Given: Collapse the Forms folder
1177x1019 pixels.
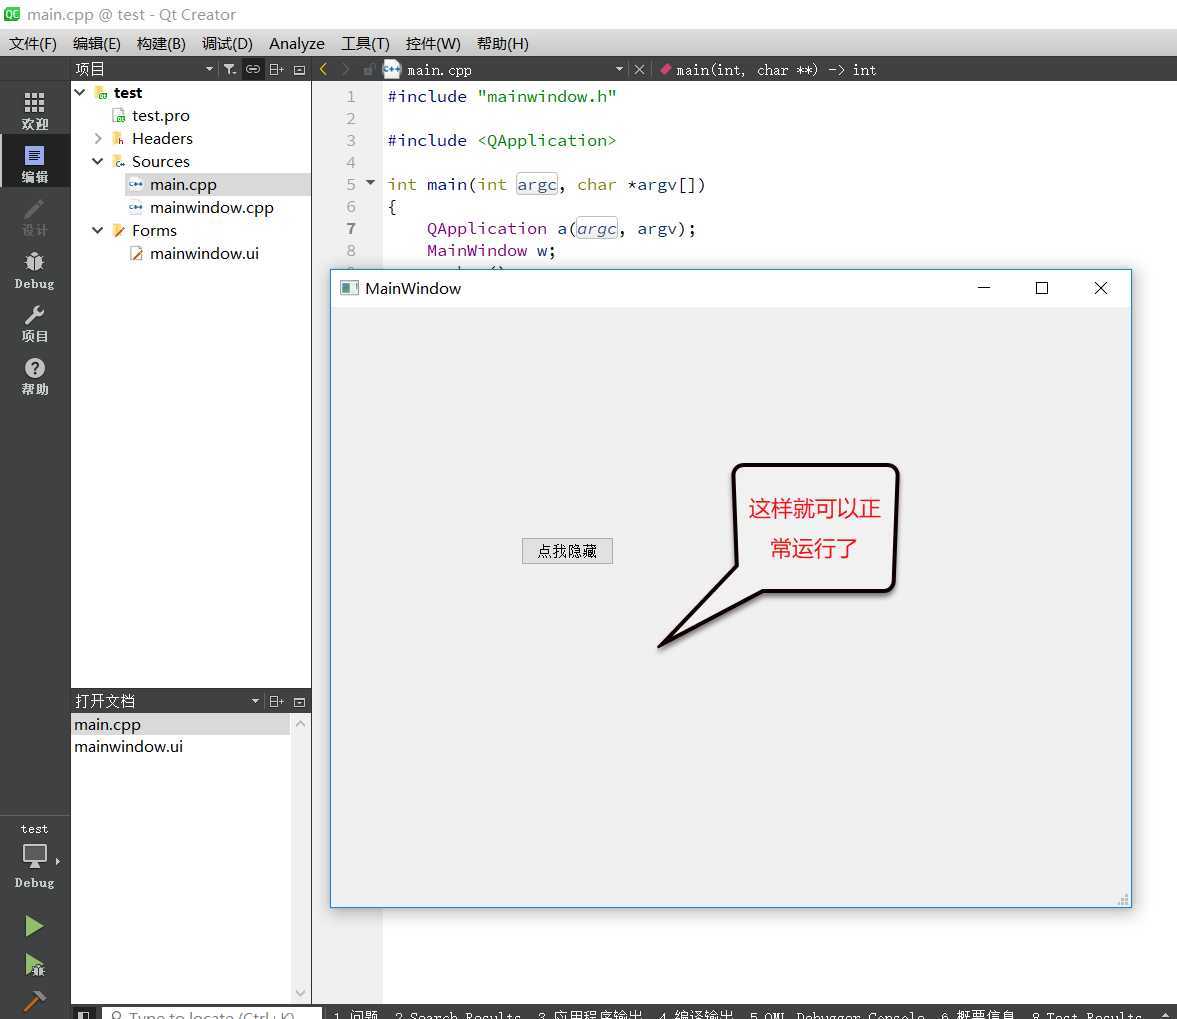Looking at the screenshot, I should (98, 230).
